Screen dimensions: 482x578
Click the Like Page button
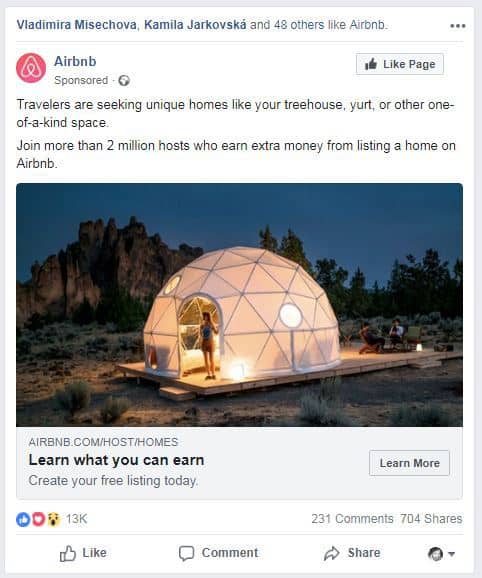(x=400, y=64)
